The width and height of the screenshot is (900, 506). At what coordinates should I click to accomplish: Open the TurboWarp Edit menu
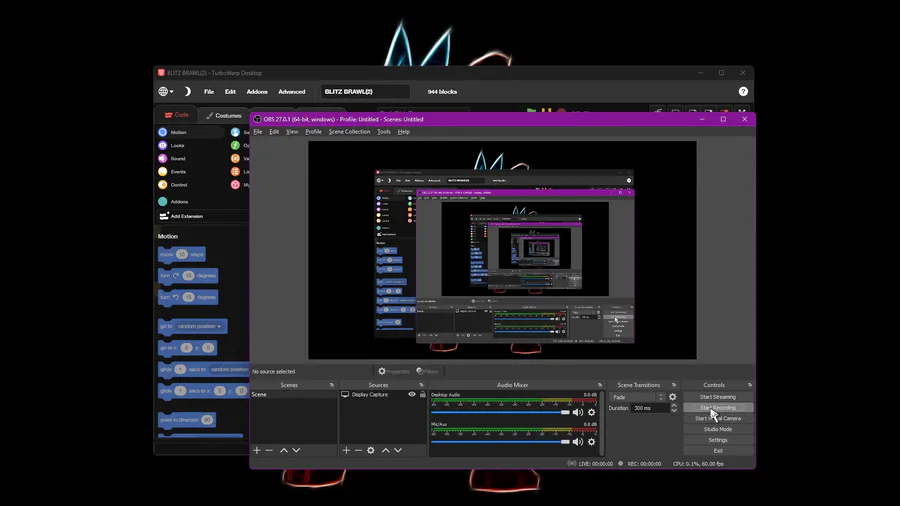point(230,92)
